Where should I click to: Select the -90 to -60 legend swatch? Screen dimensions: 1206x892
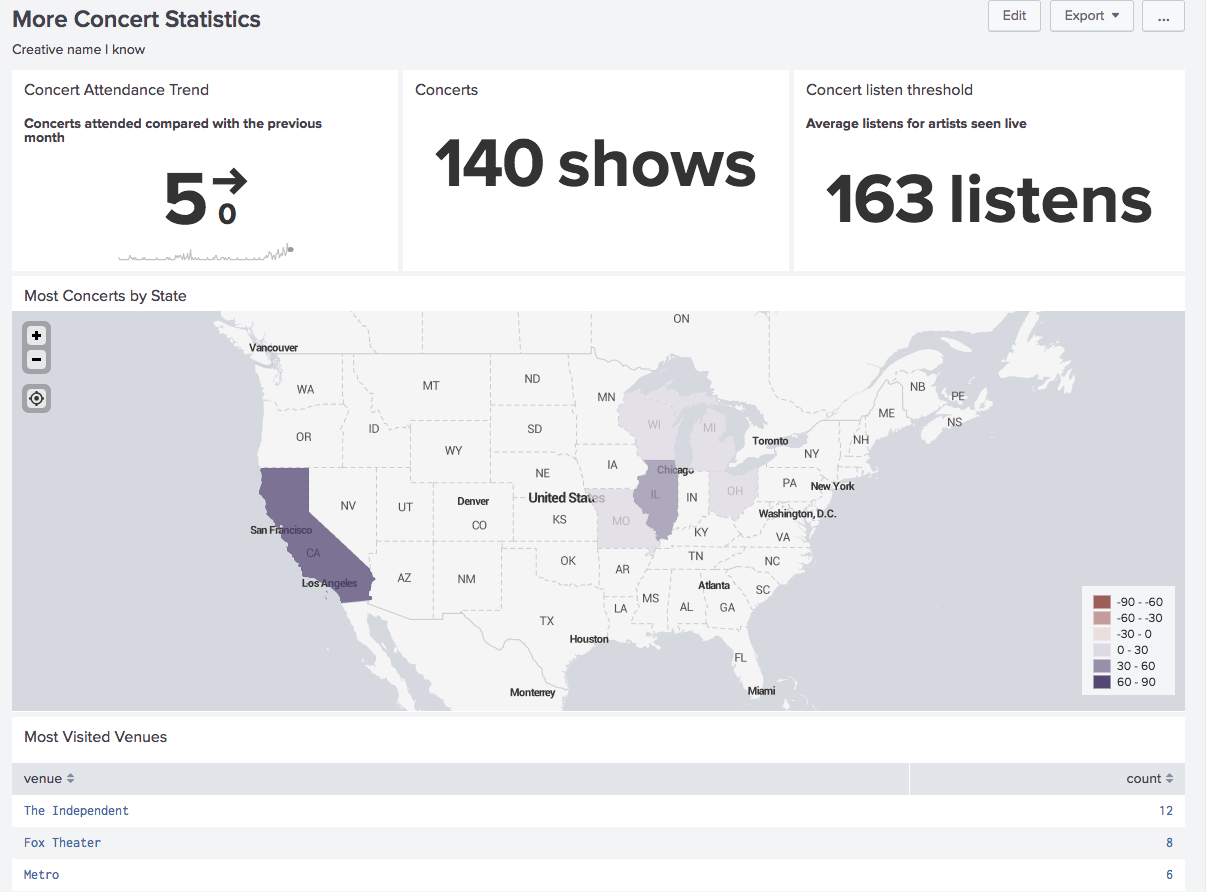[x=1102, y=602]
